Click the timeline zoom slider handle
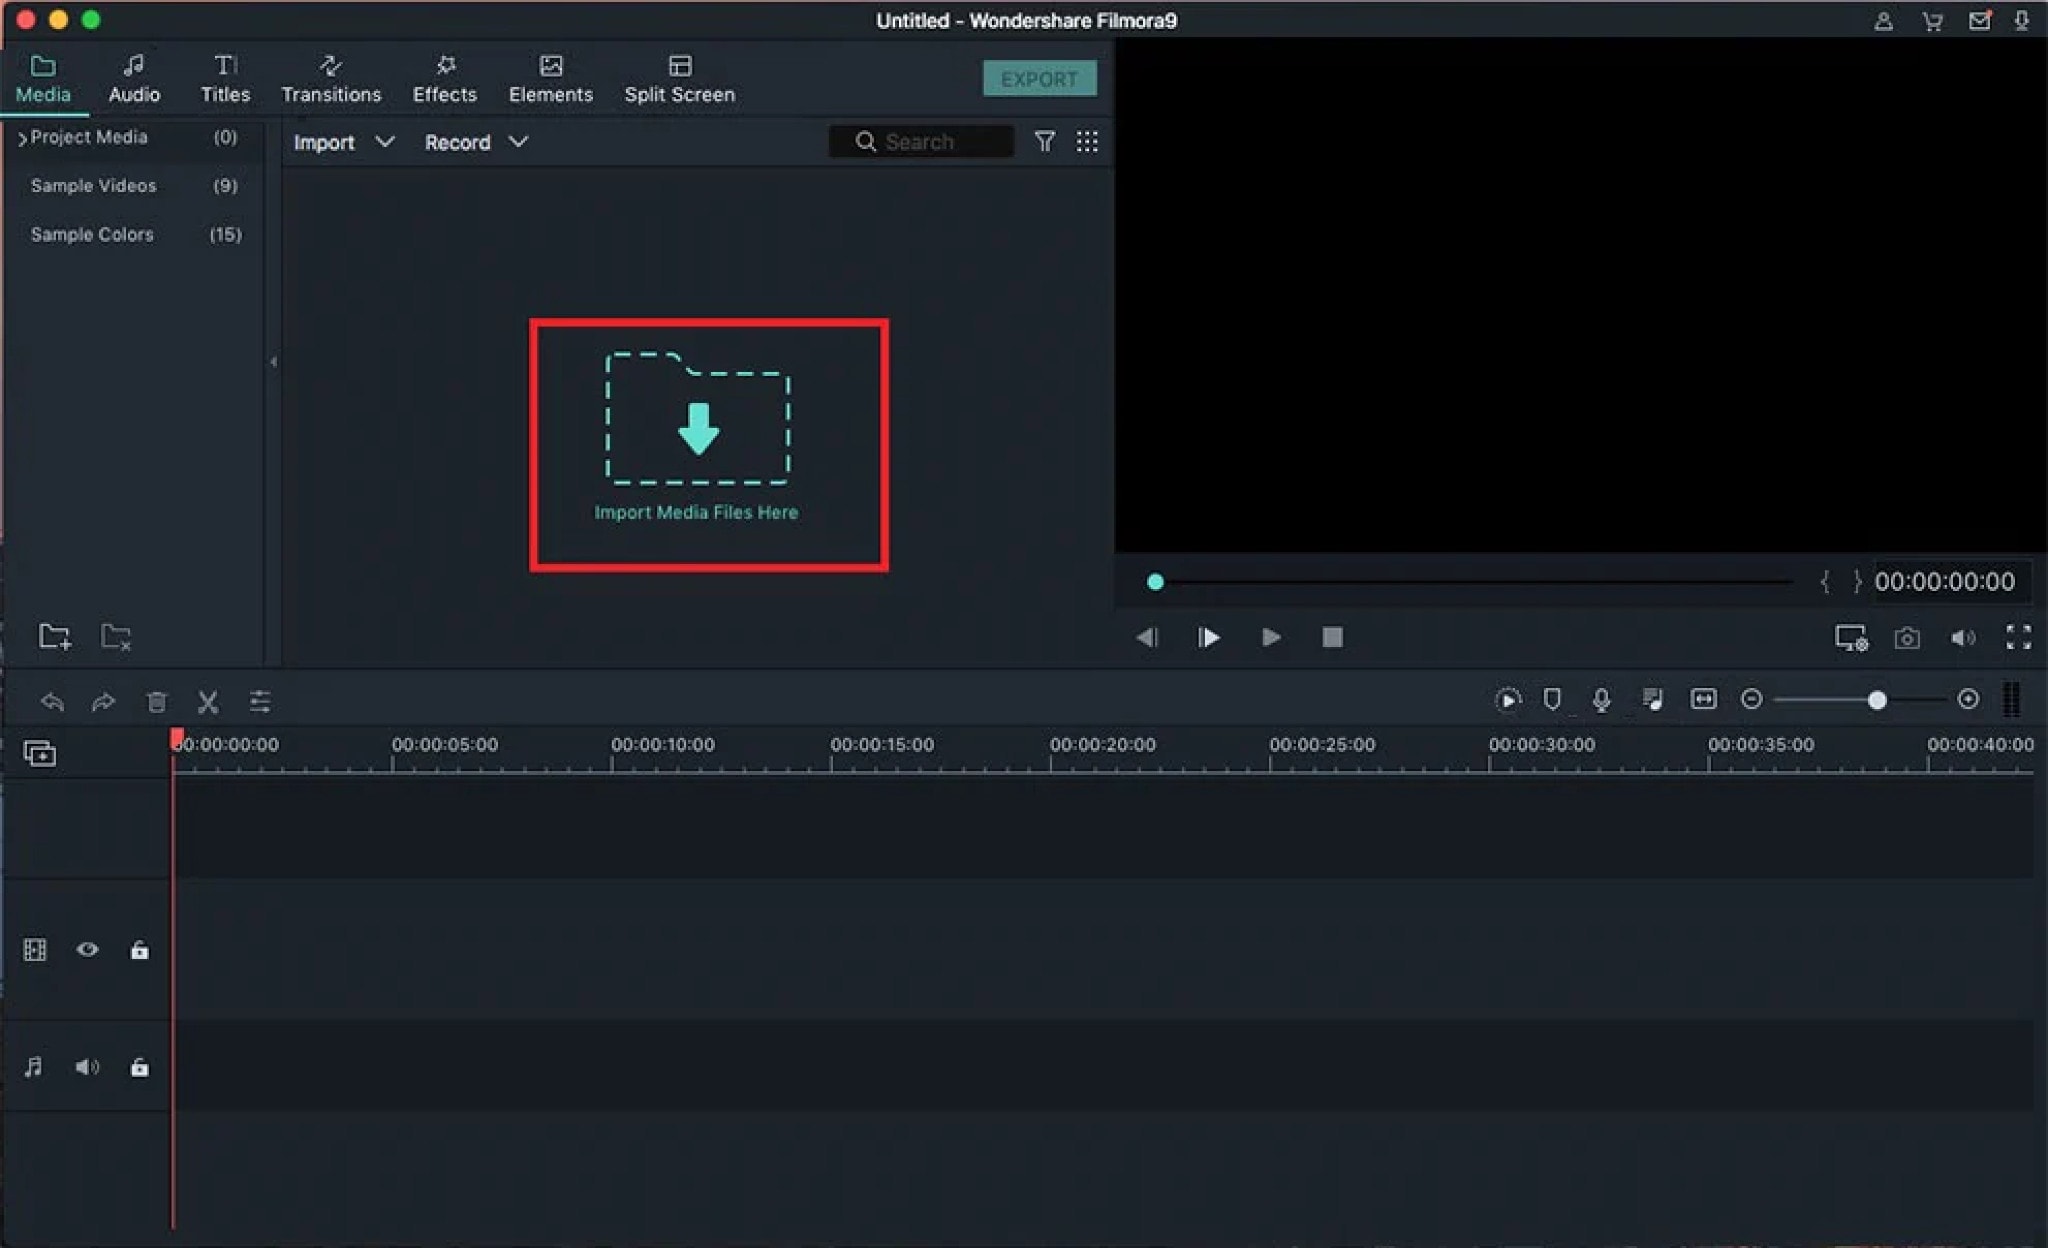The image size is (2048, 1248). 1877,699
